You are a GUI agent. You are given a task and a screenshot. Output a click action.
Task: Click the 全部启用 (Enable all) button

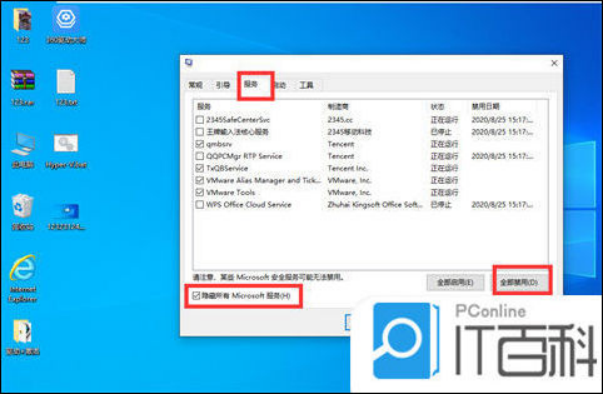click(x=455, y=283)
